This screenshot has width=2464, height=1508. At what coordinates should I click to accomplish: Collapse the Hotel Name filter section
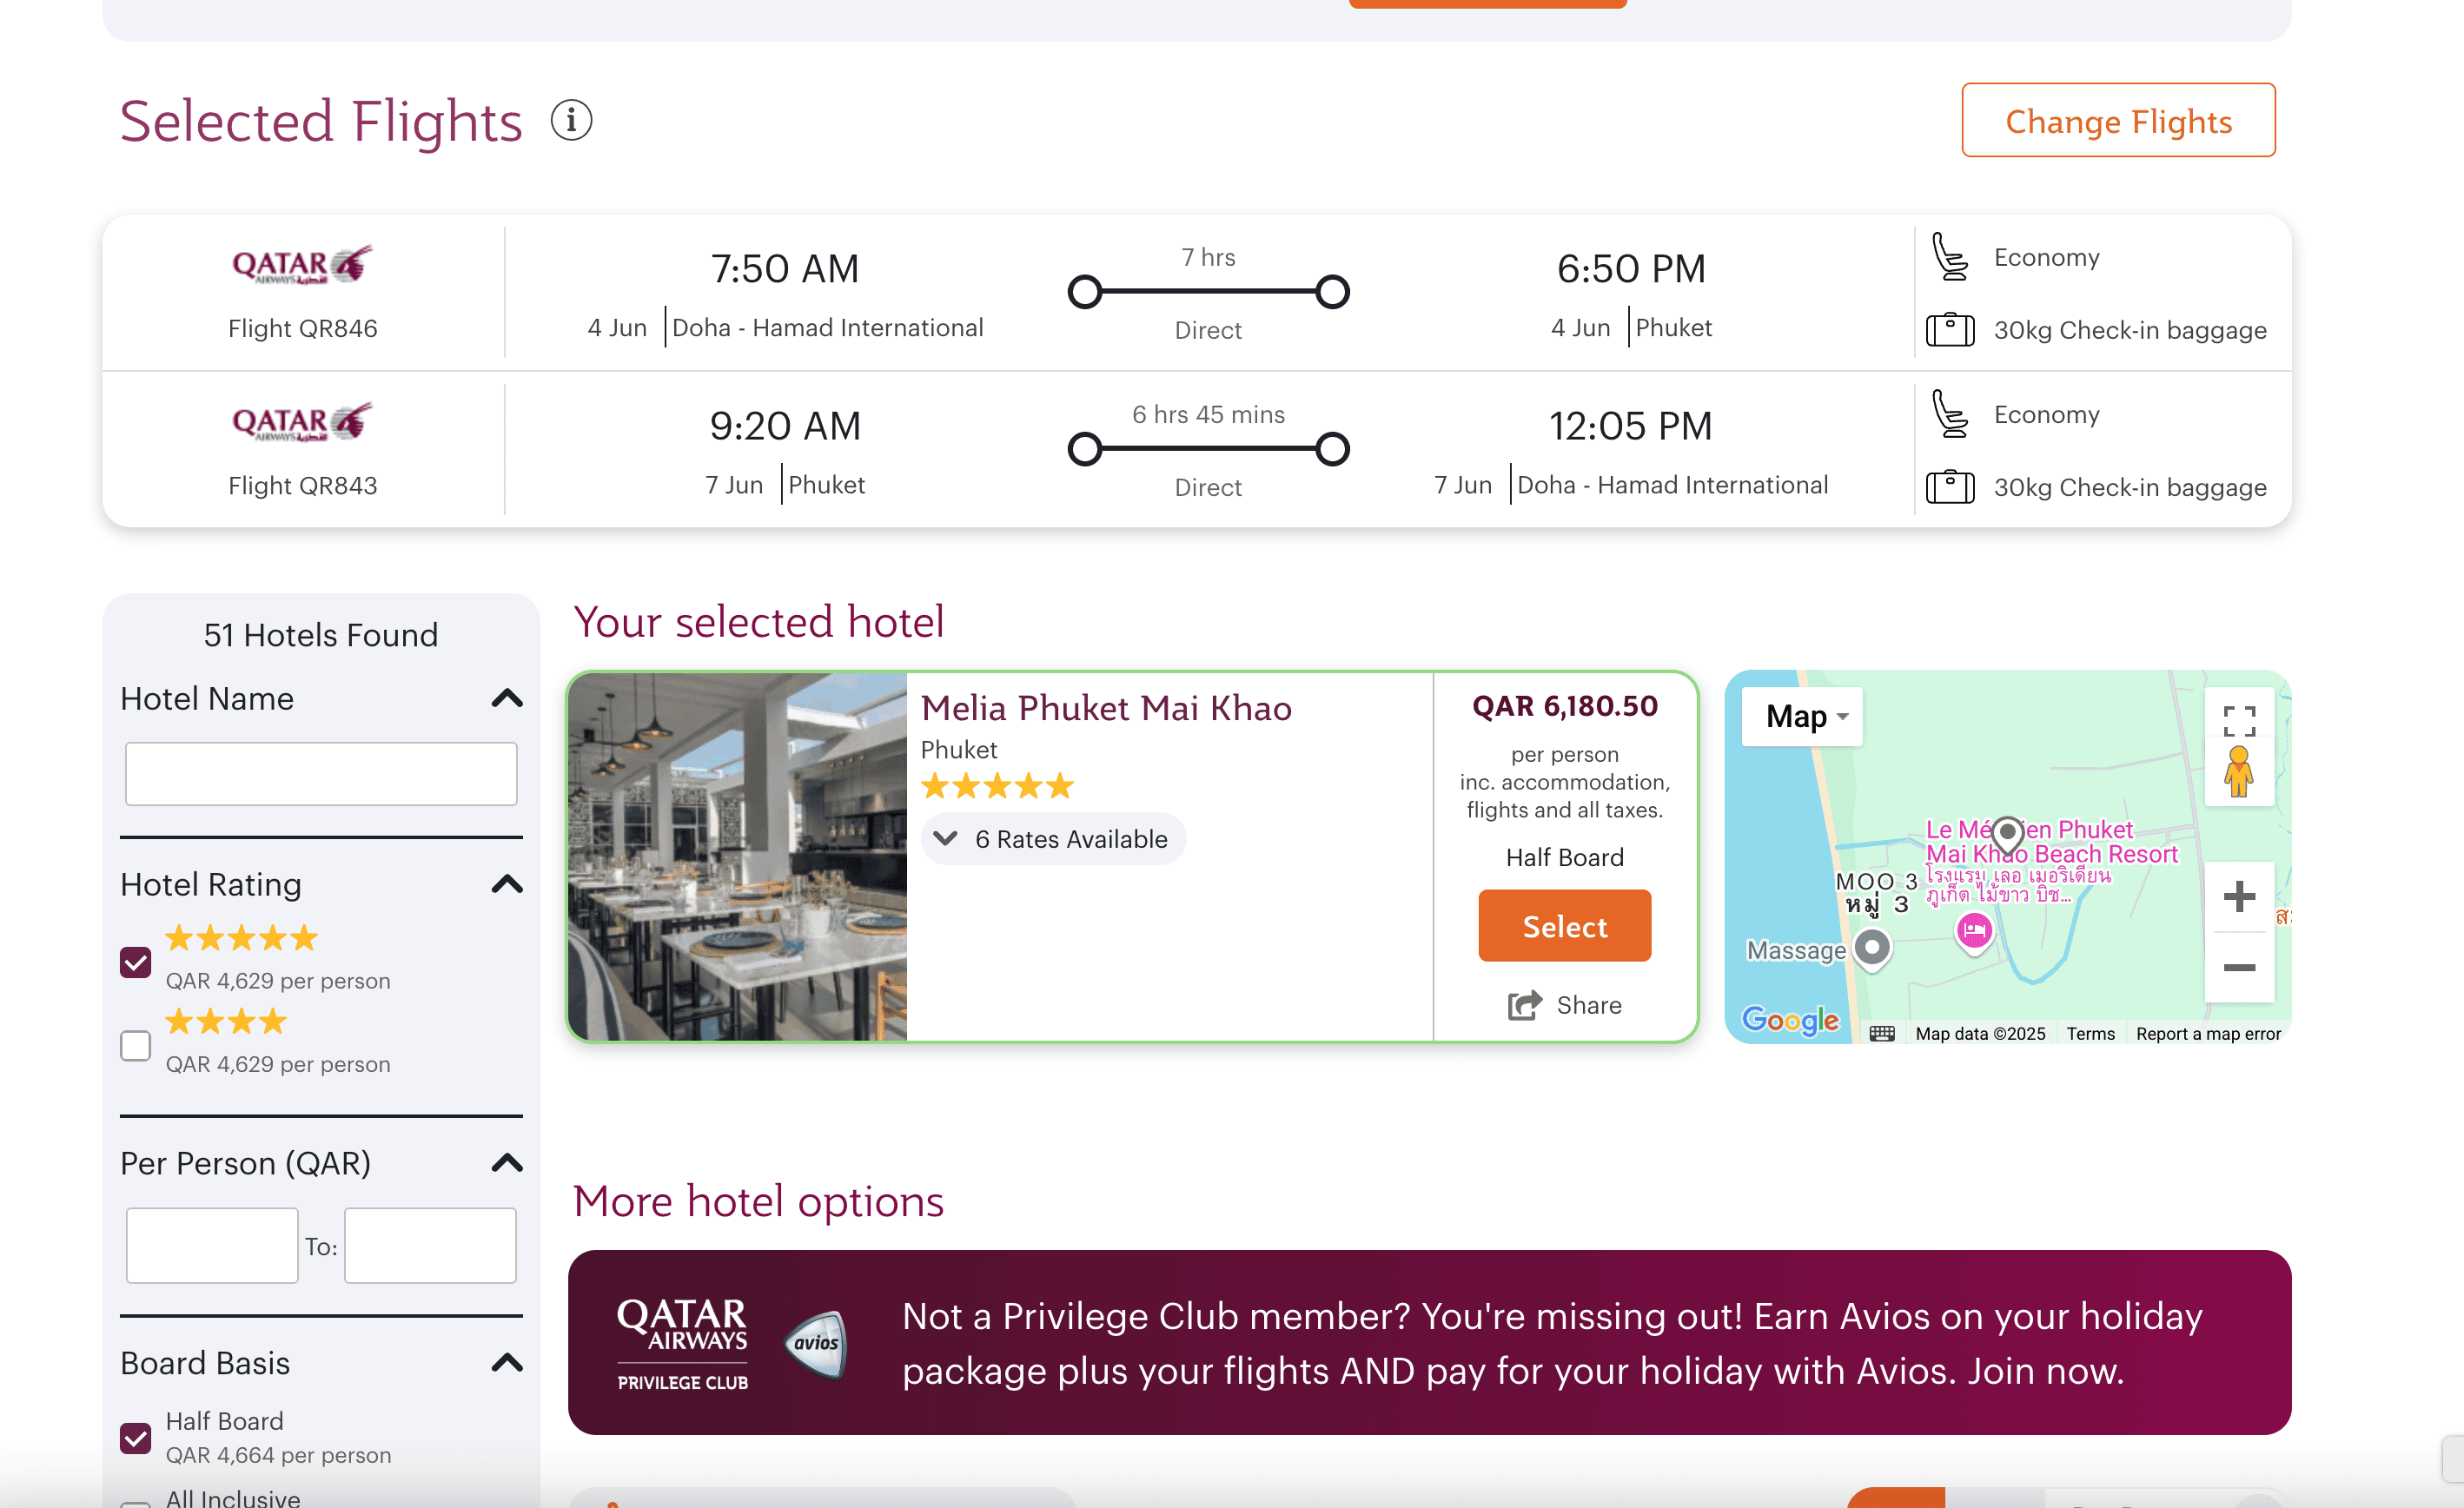[507, 698]
